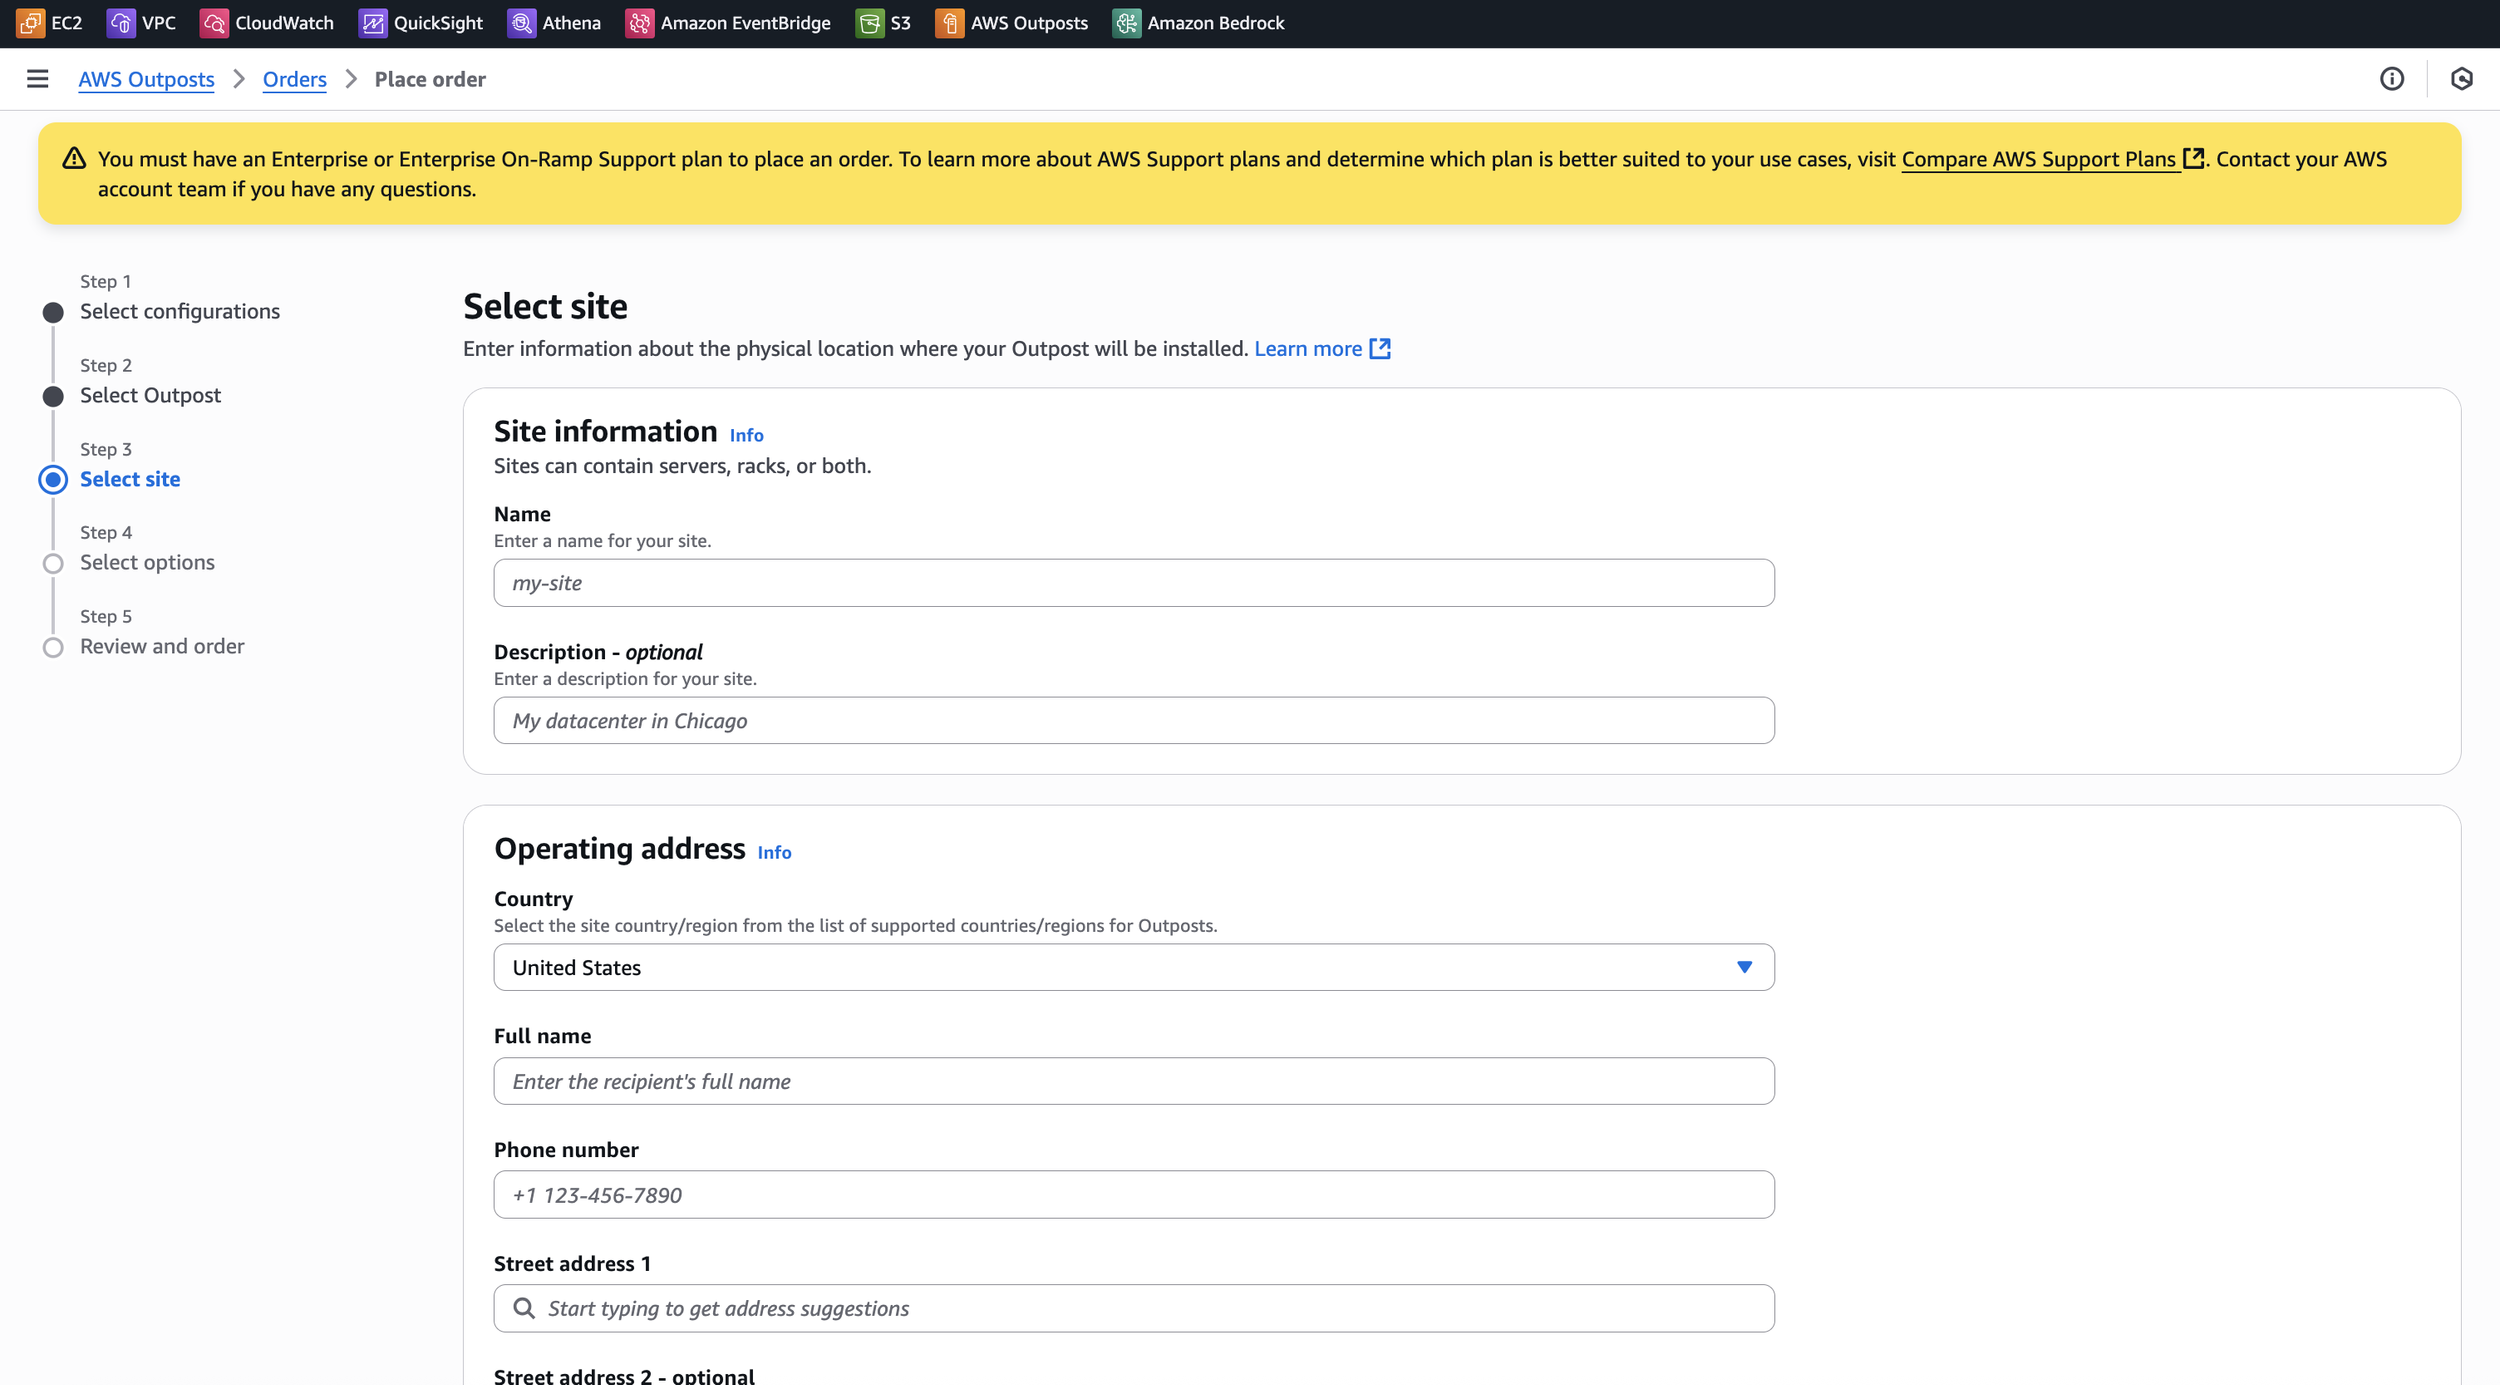
Task: Click the Orders breadcrumb link
Action: tap(294, 79)
